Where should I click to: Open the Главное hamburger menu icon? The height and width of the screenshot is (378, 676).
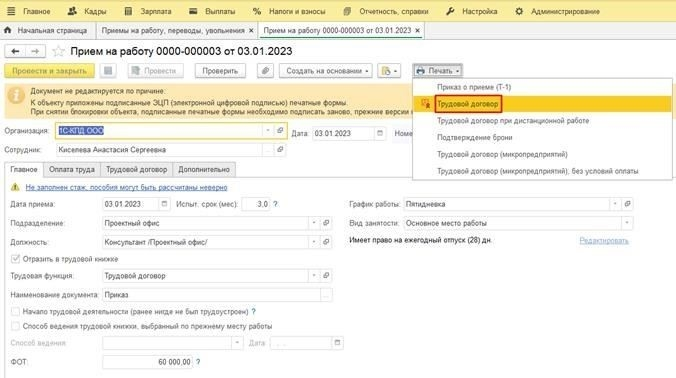point(11,11)
